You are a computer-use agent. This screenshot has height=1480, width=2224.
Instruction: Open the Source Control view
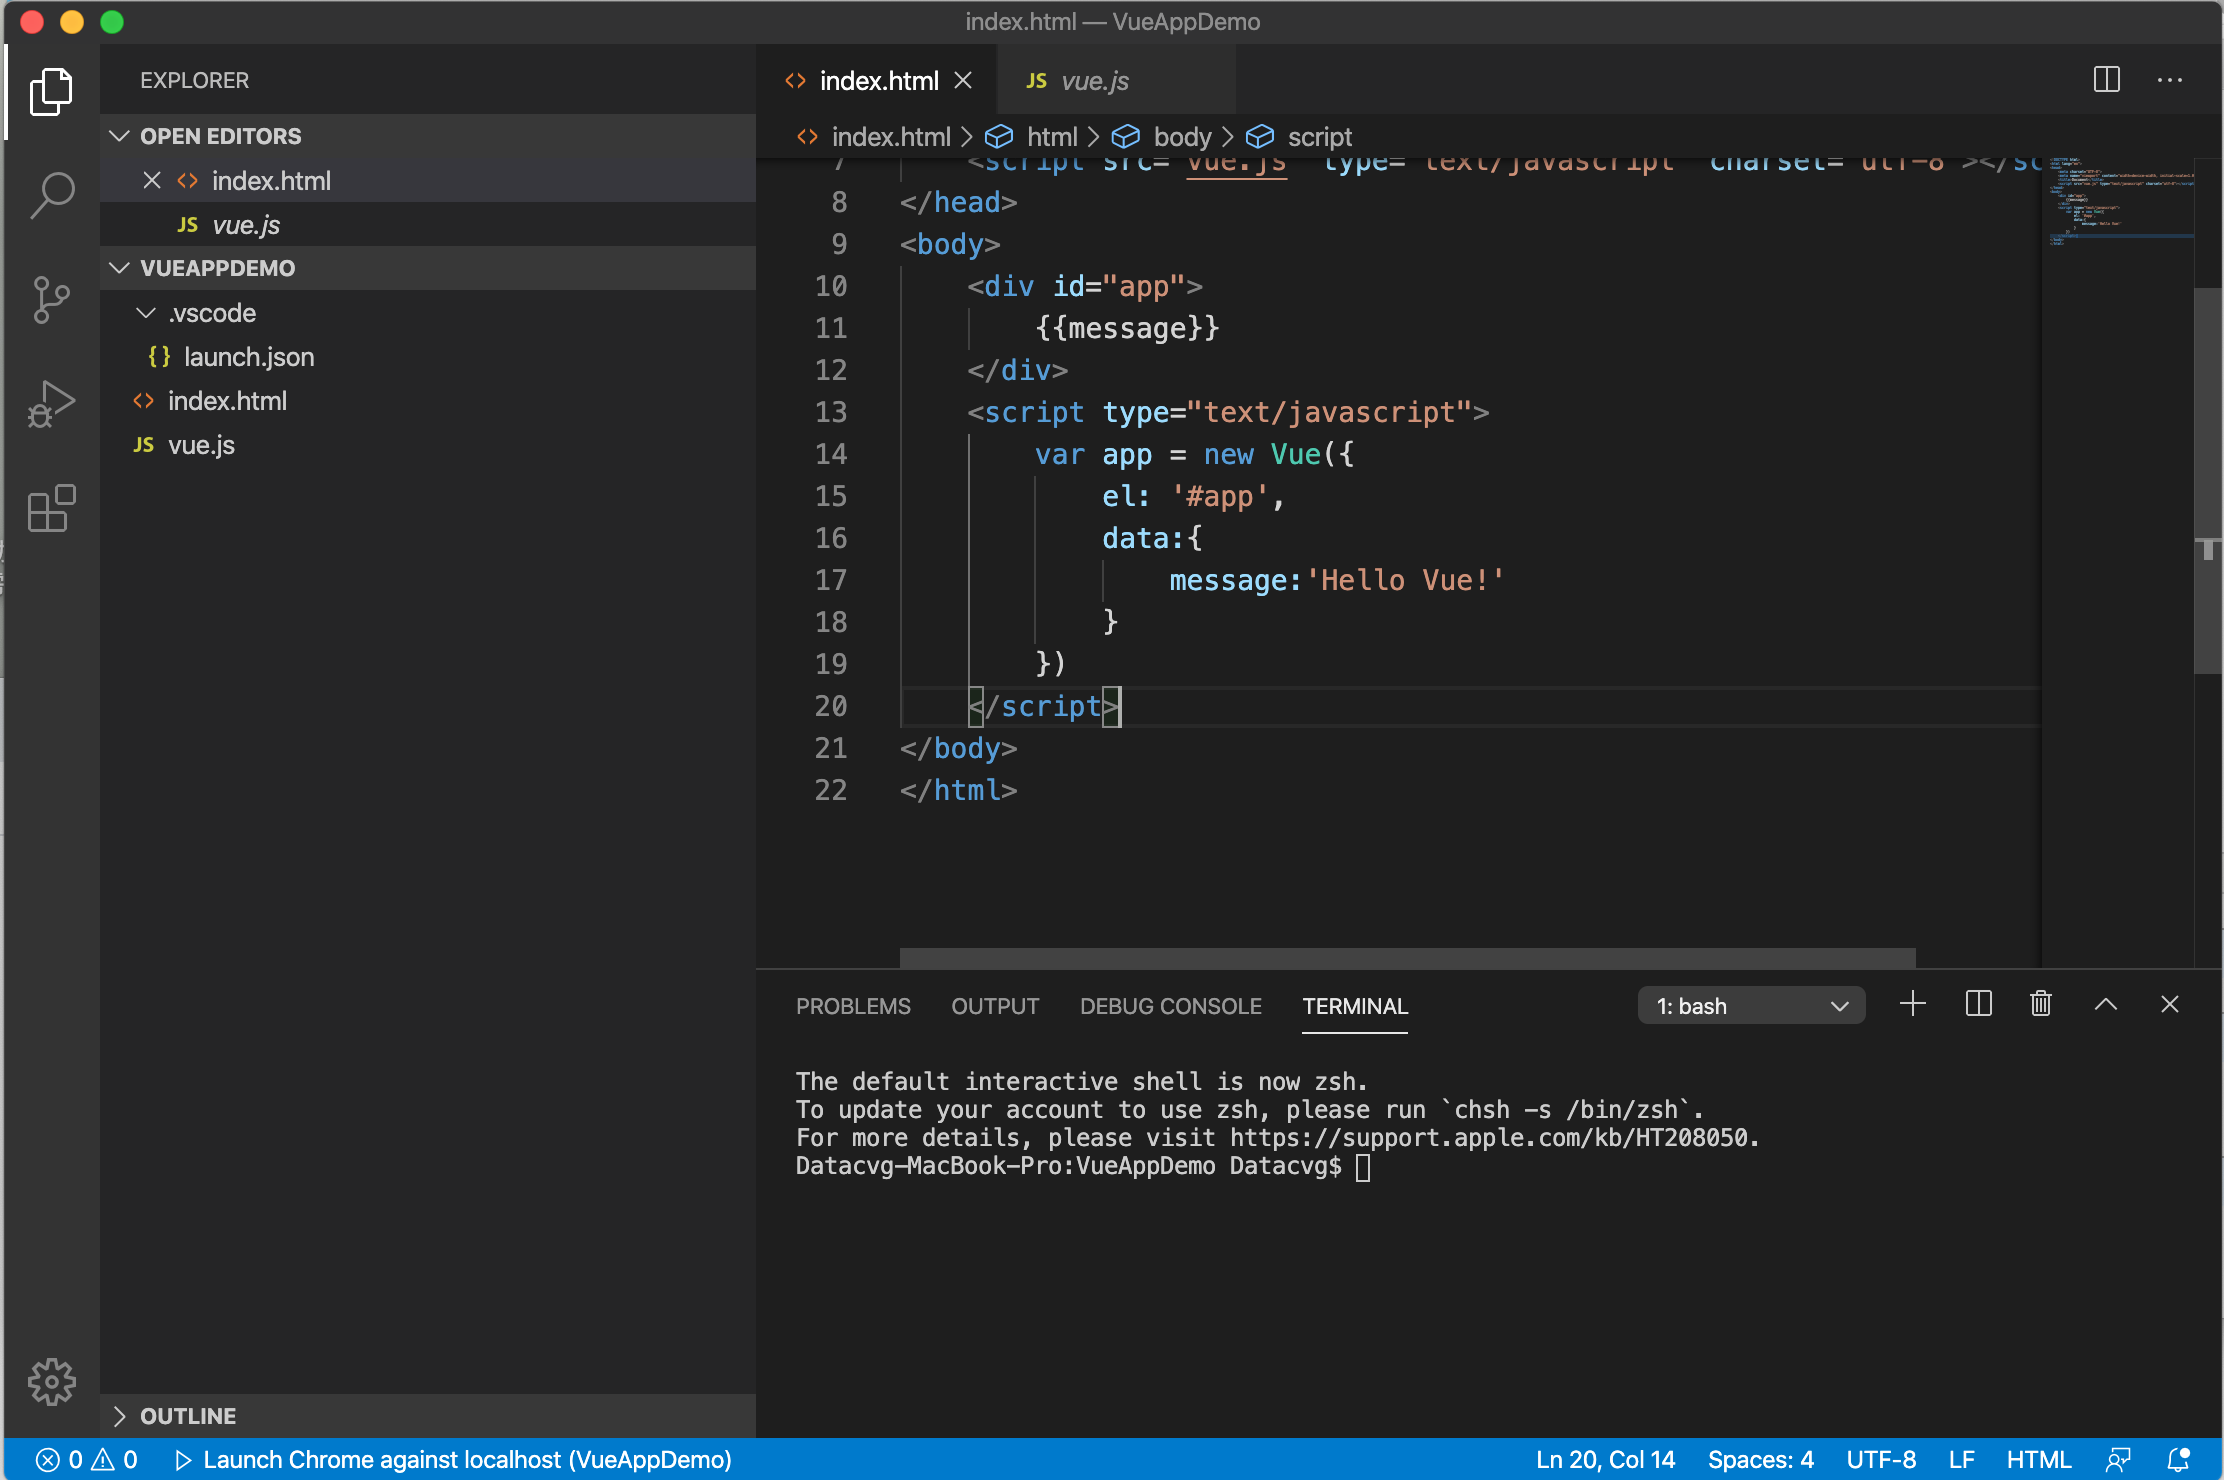52,299
